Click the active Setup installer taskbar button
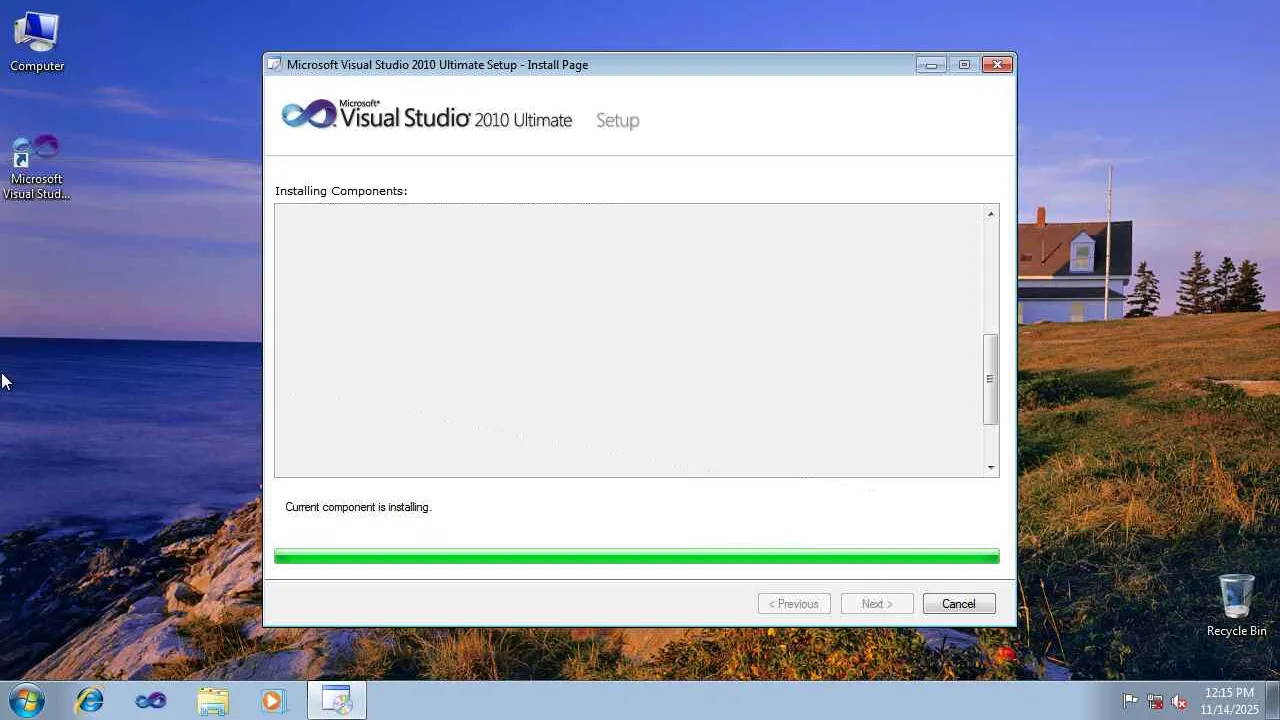Viewport: 1280px width, 720px height. 336,700
